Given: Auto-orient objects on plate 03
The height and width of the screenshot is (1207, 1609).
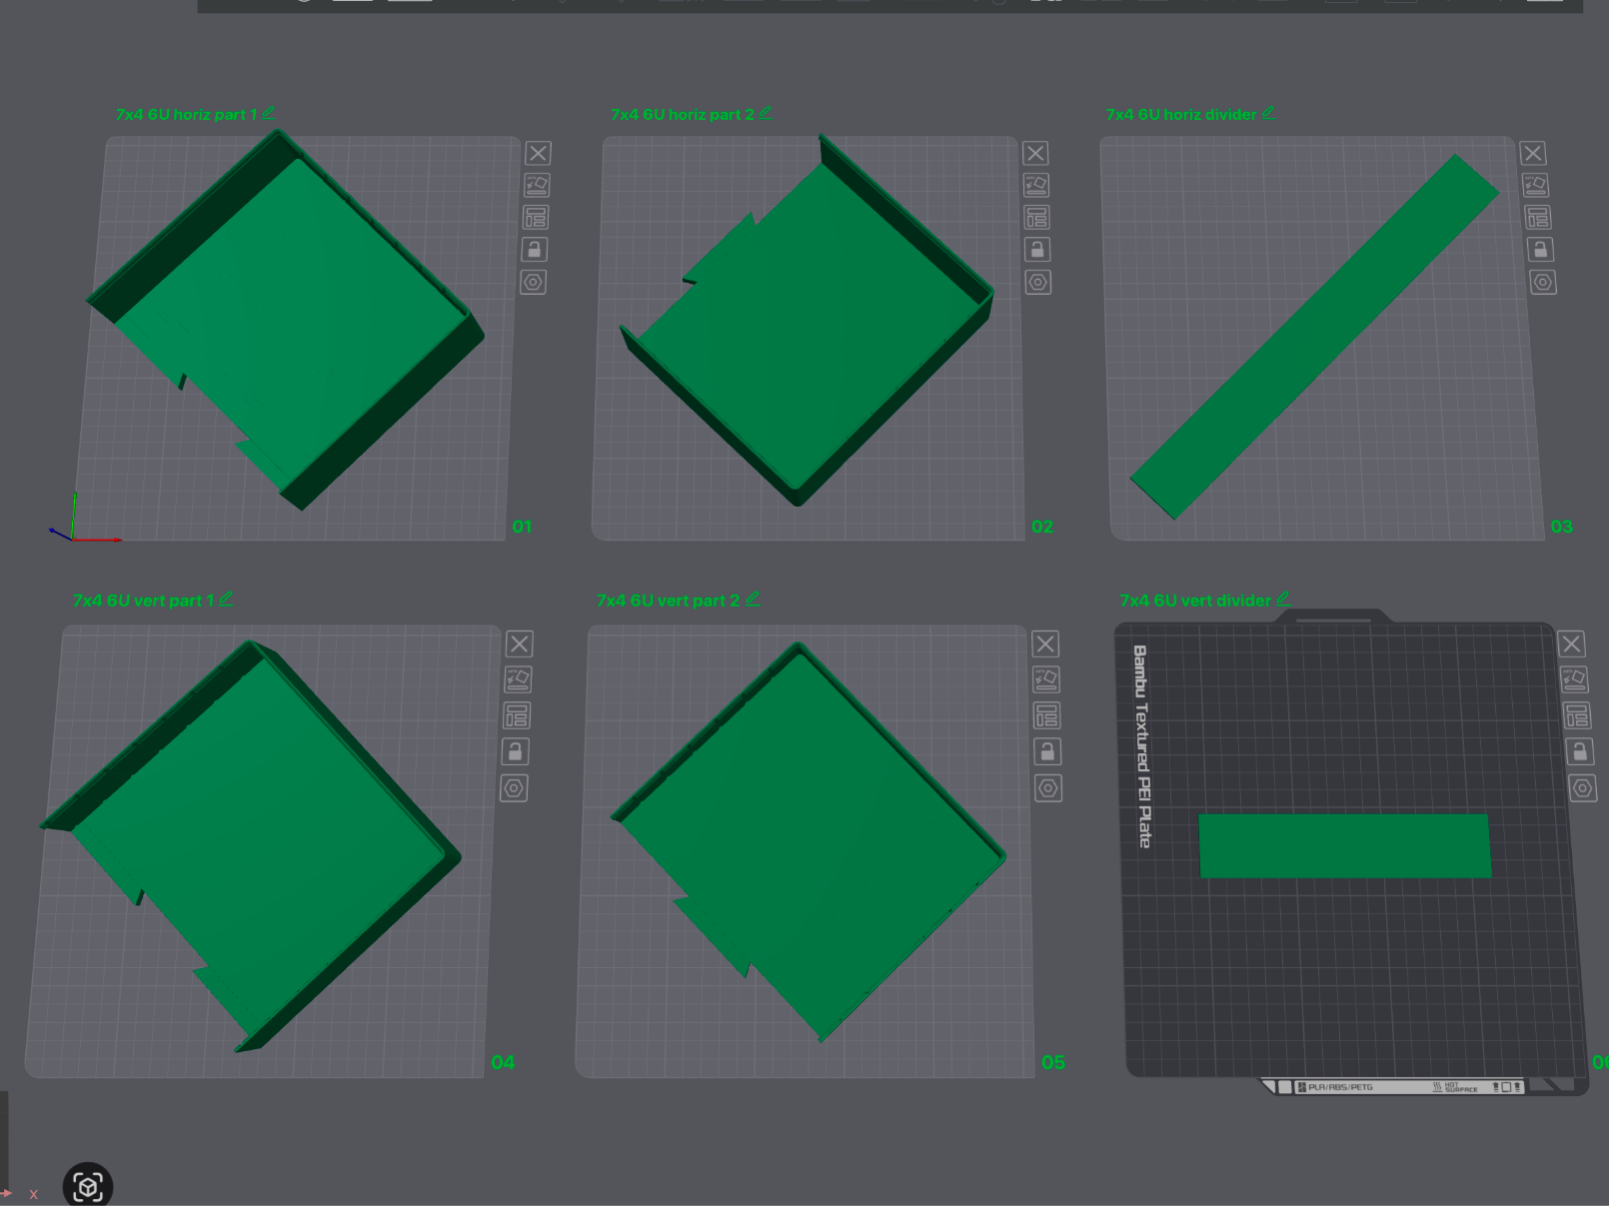Looking at the screenshot, I should [x=1535, y=185].
